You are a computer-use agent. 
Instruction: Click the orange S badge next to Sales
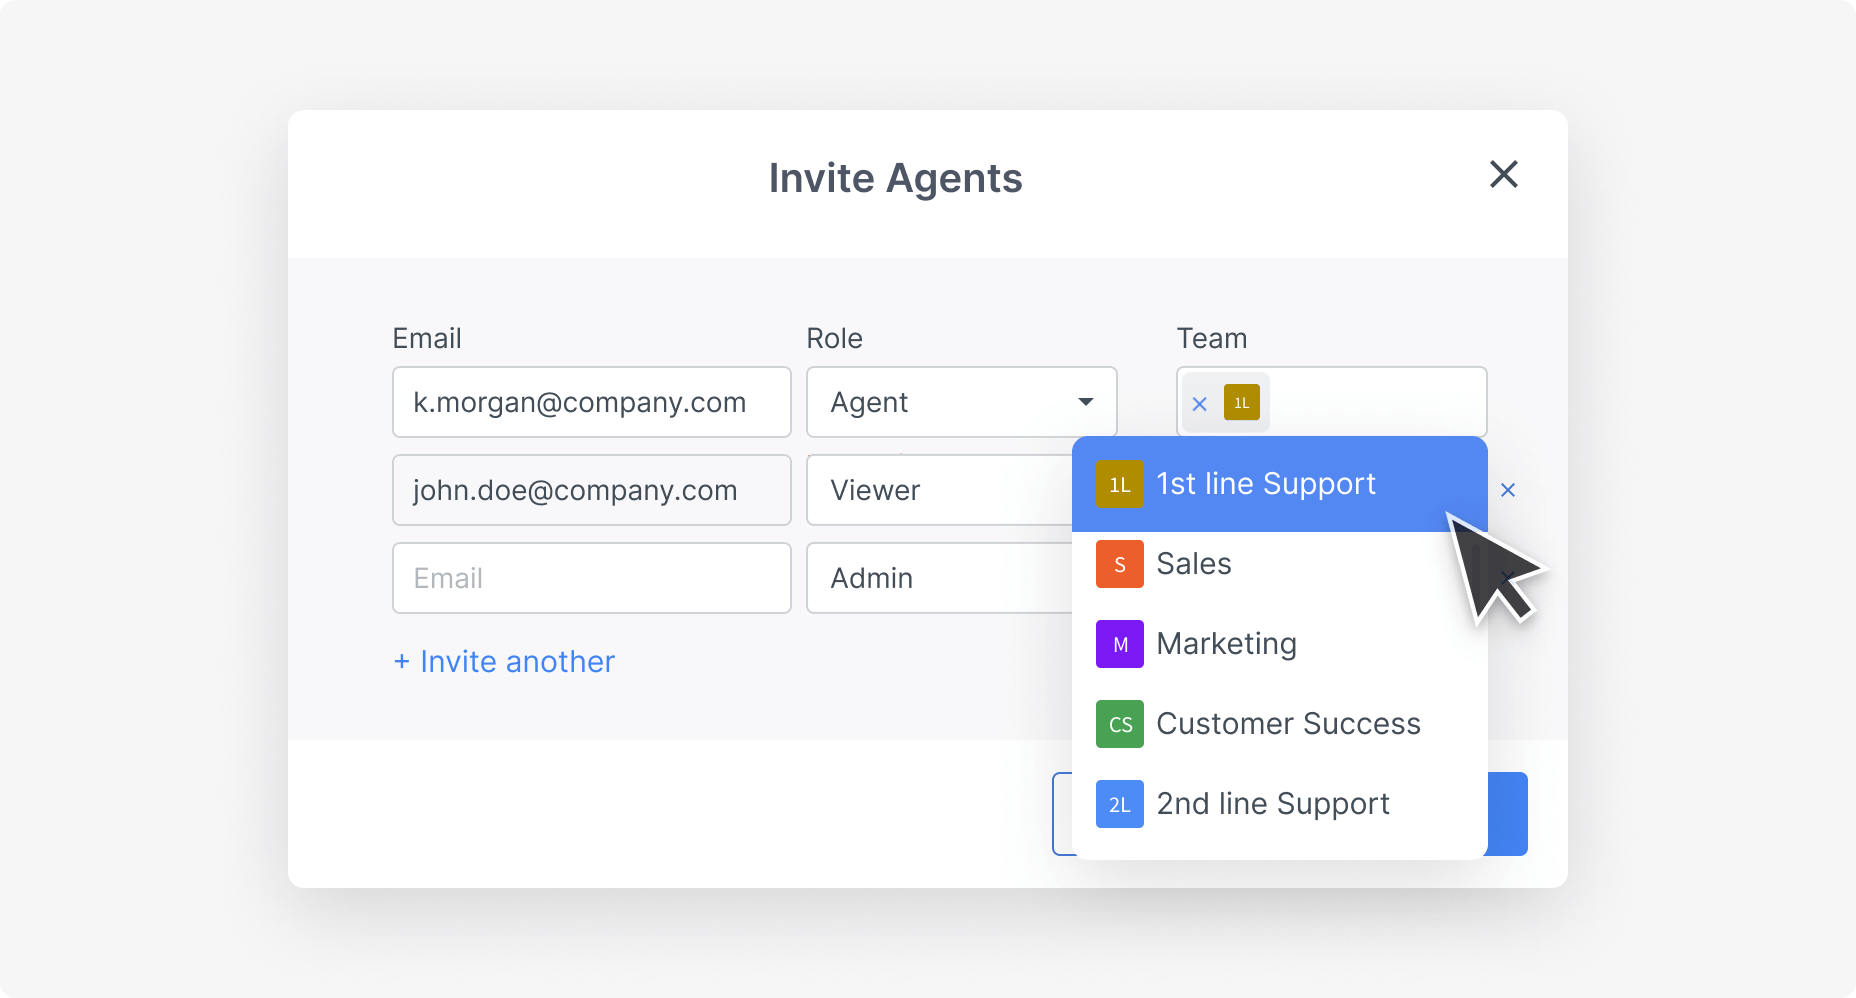tap(1119, 564)
